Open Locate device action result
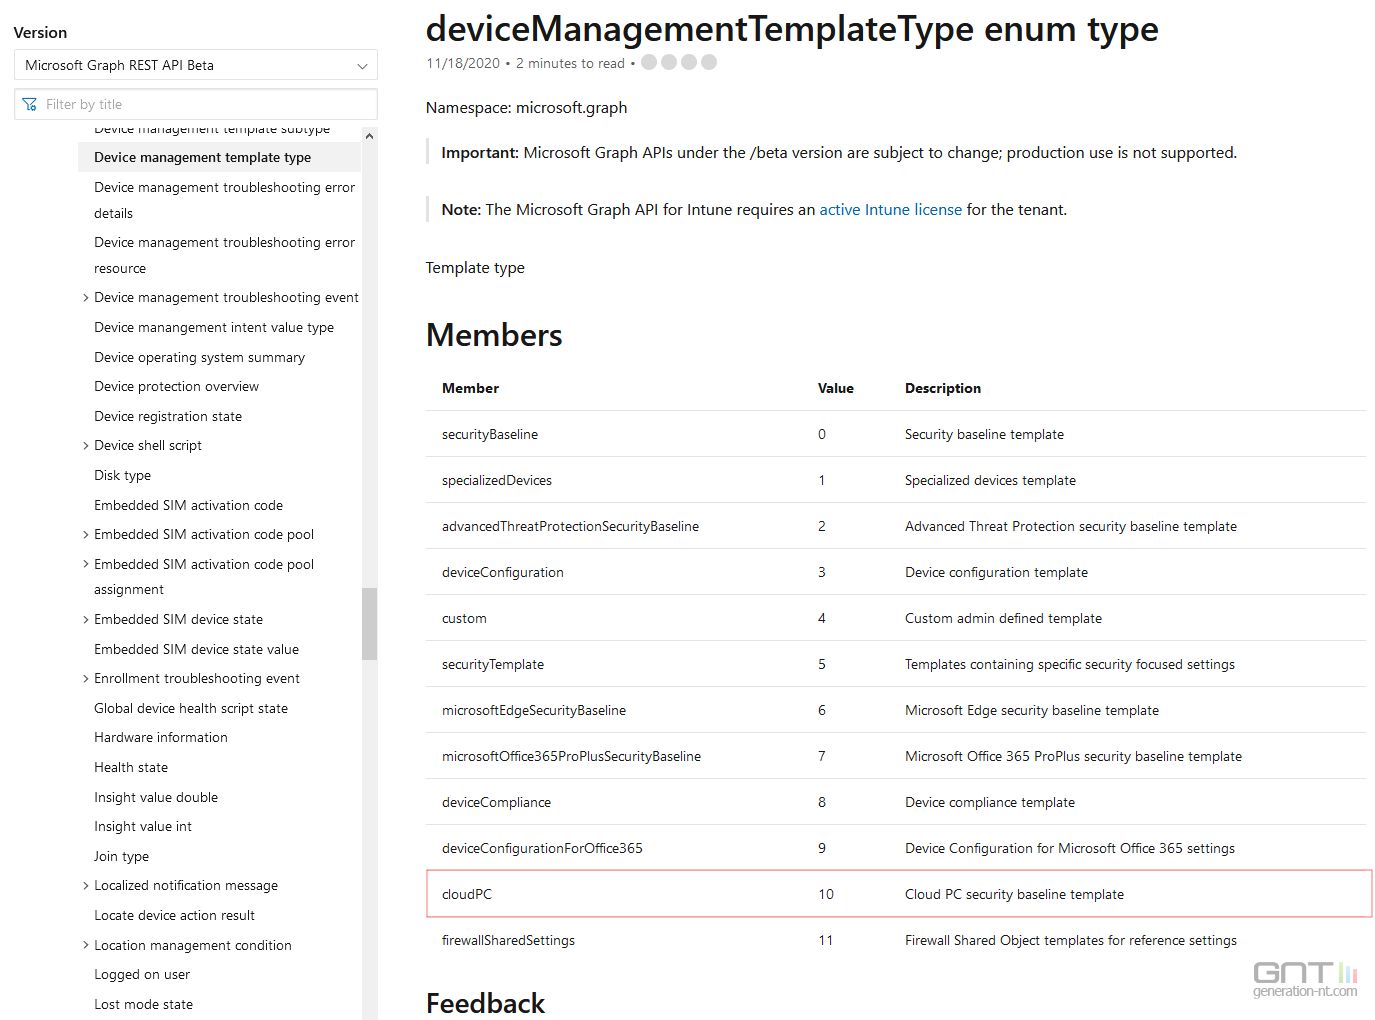This screenshot has width=1375, height=1020. coord(174,915)
